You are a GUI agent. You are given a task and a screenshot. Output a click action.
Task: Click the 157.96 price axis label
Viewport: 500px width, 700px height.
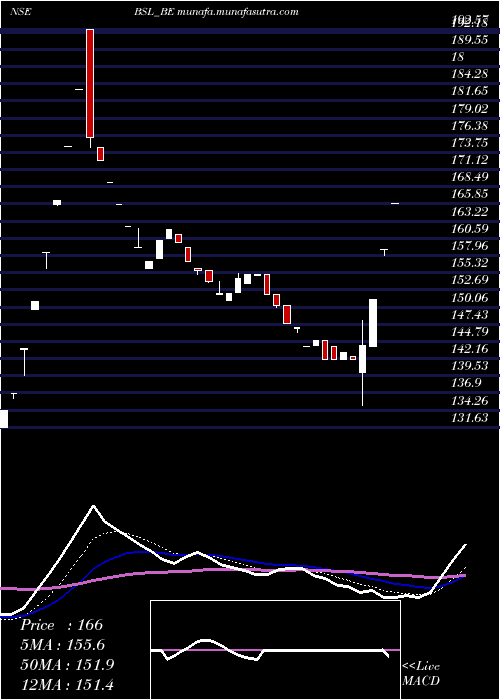tap(469, 246)
